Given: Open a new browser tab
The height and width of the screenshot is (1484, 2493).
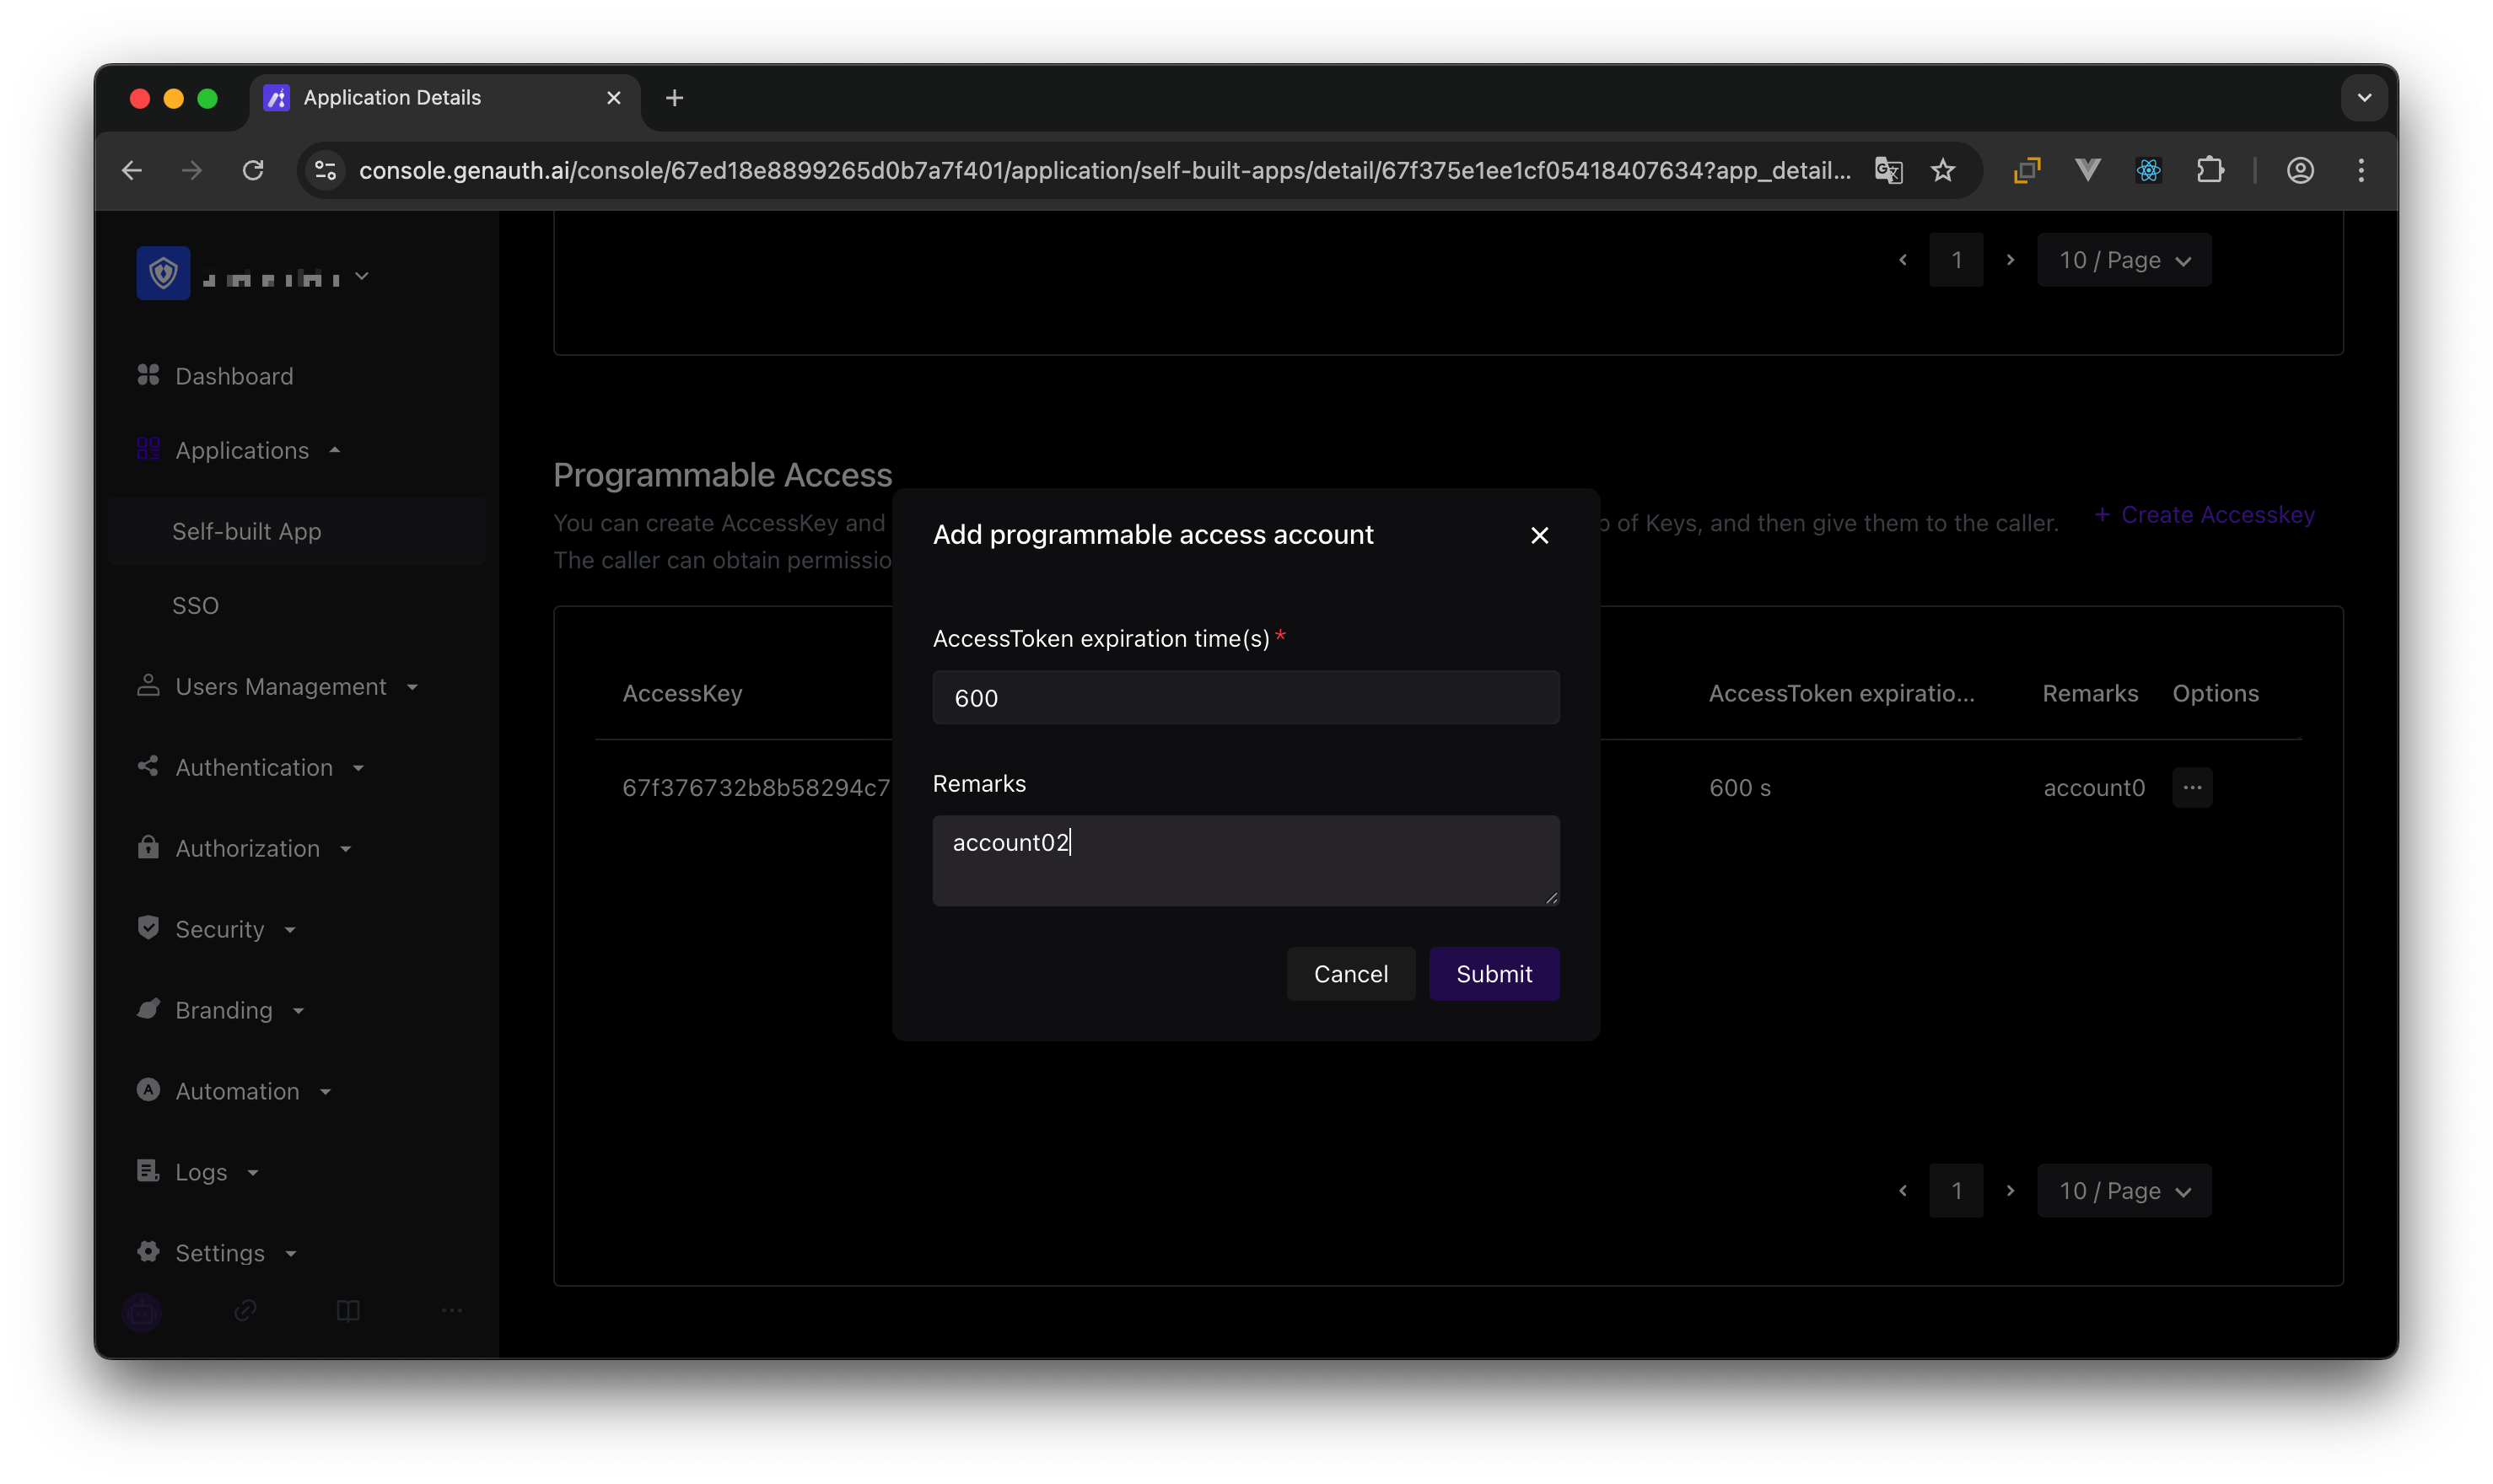Looking at the screenshot, I should click(x=674, y=97).
